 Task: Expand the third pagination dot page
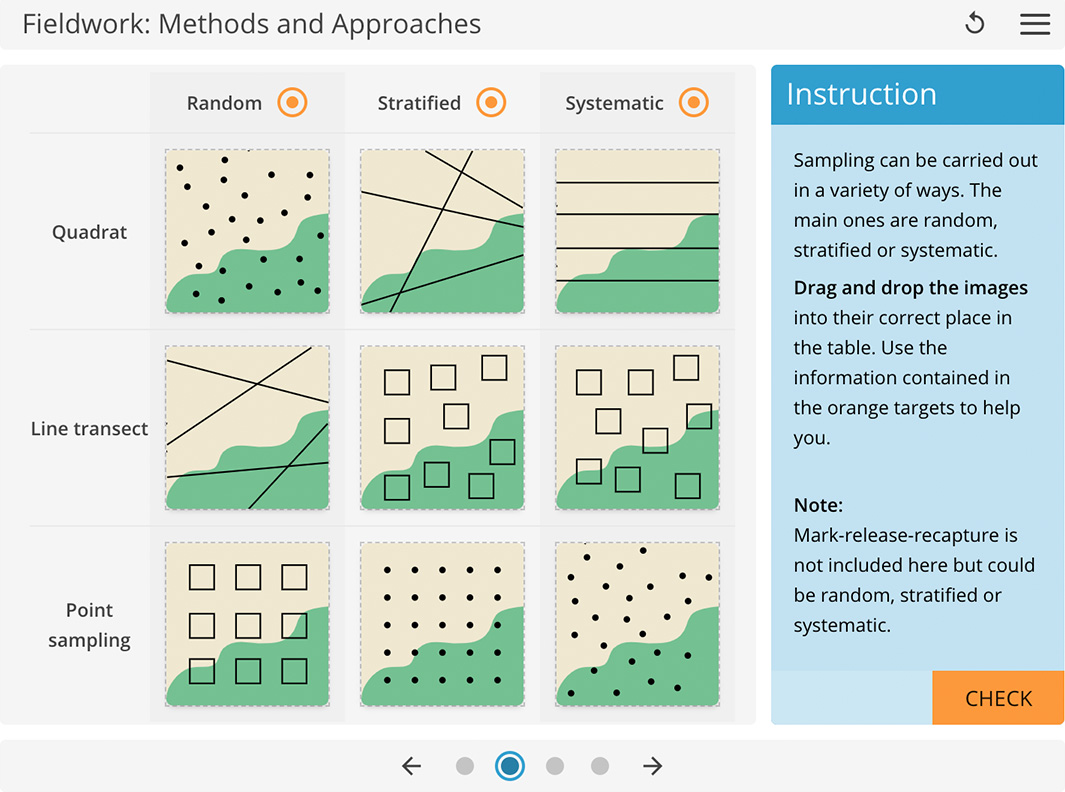[554, 765]
